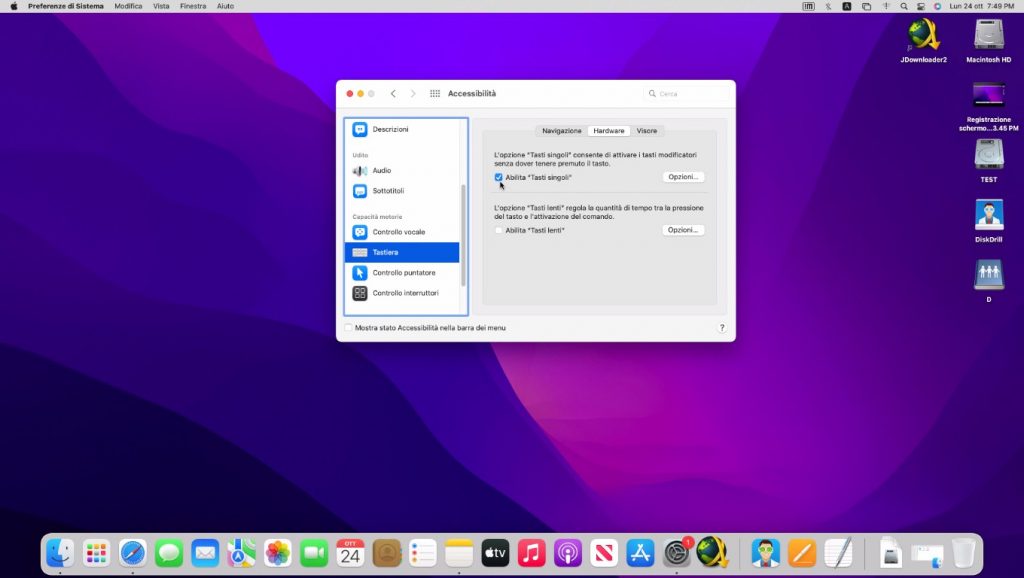Click the Cerca search field
Screen dimensions: 1024x578
[x=690, y=94]
